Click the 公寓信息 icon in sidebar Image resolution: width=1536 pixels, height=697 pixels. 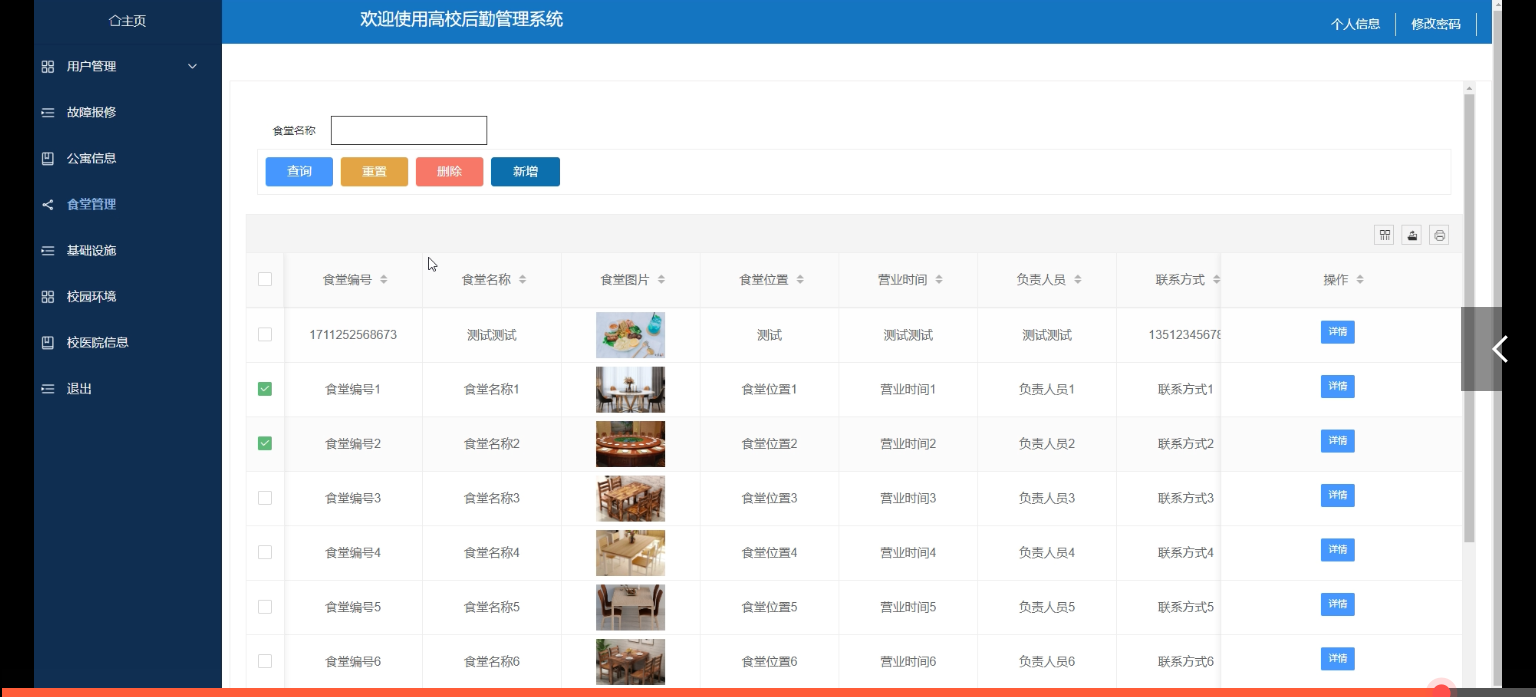tap(48, 159)
